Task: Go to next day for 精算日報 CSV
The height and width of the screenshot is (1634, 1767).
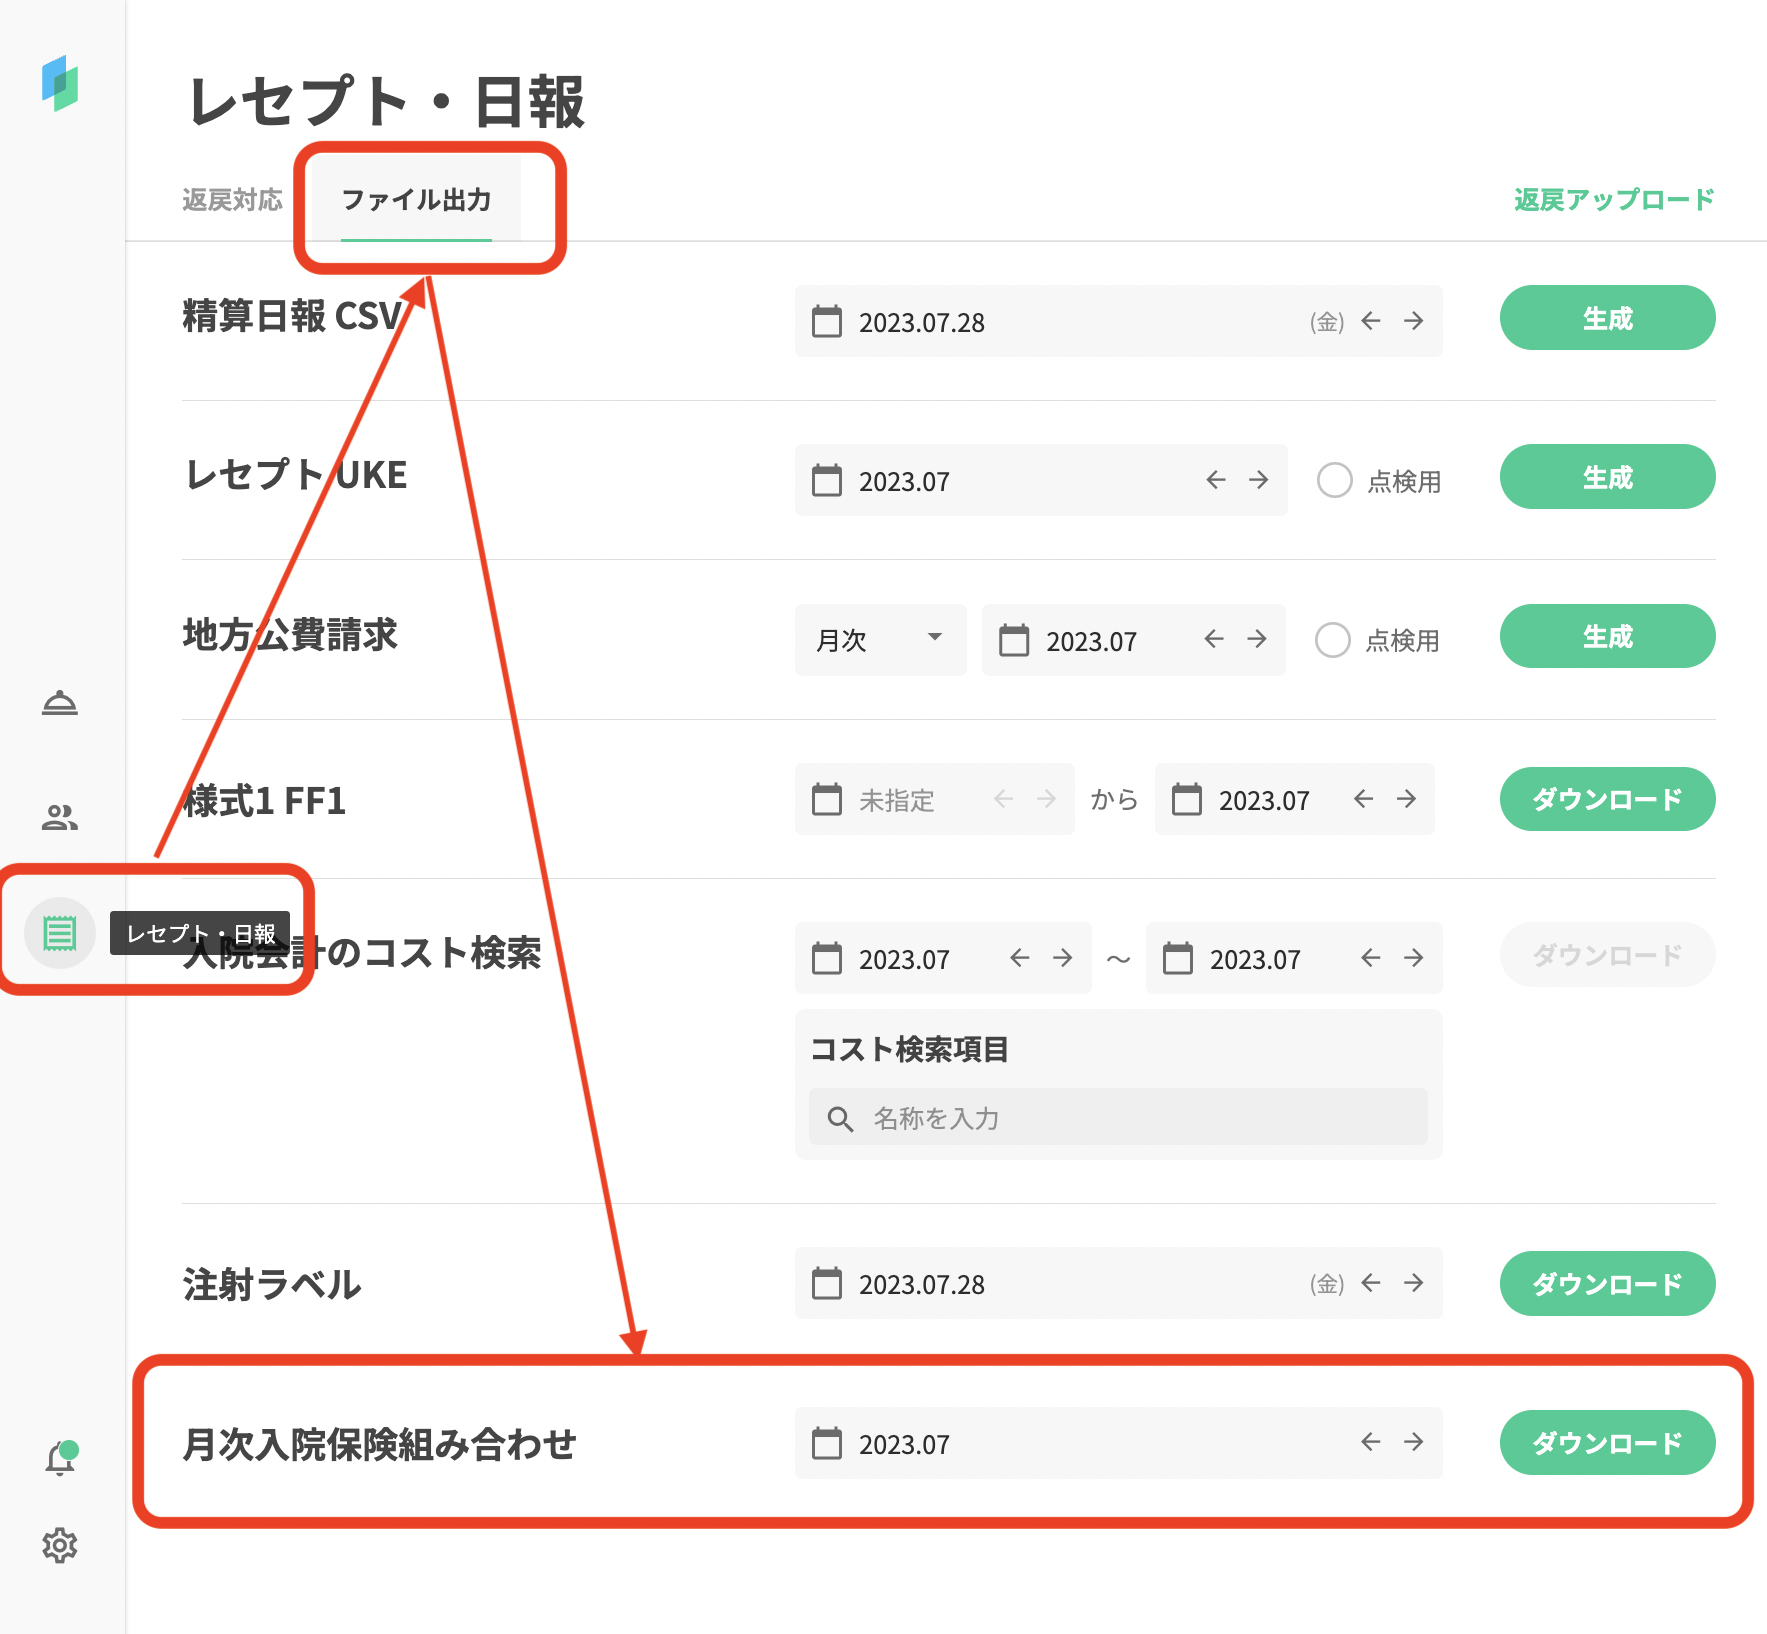Action: pos(1413,321)
